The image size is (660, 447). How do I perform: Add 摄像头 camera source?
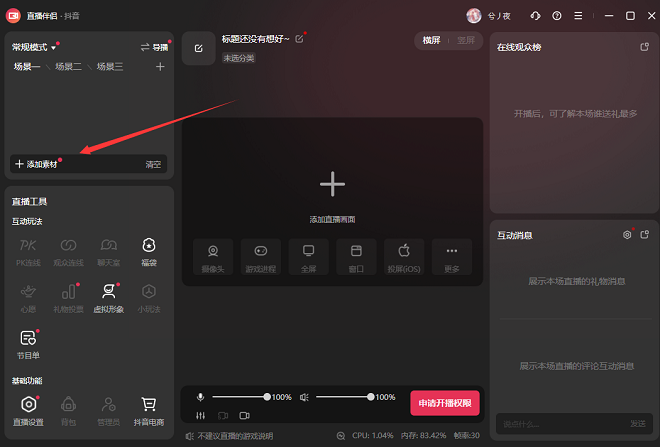(213, 257)
